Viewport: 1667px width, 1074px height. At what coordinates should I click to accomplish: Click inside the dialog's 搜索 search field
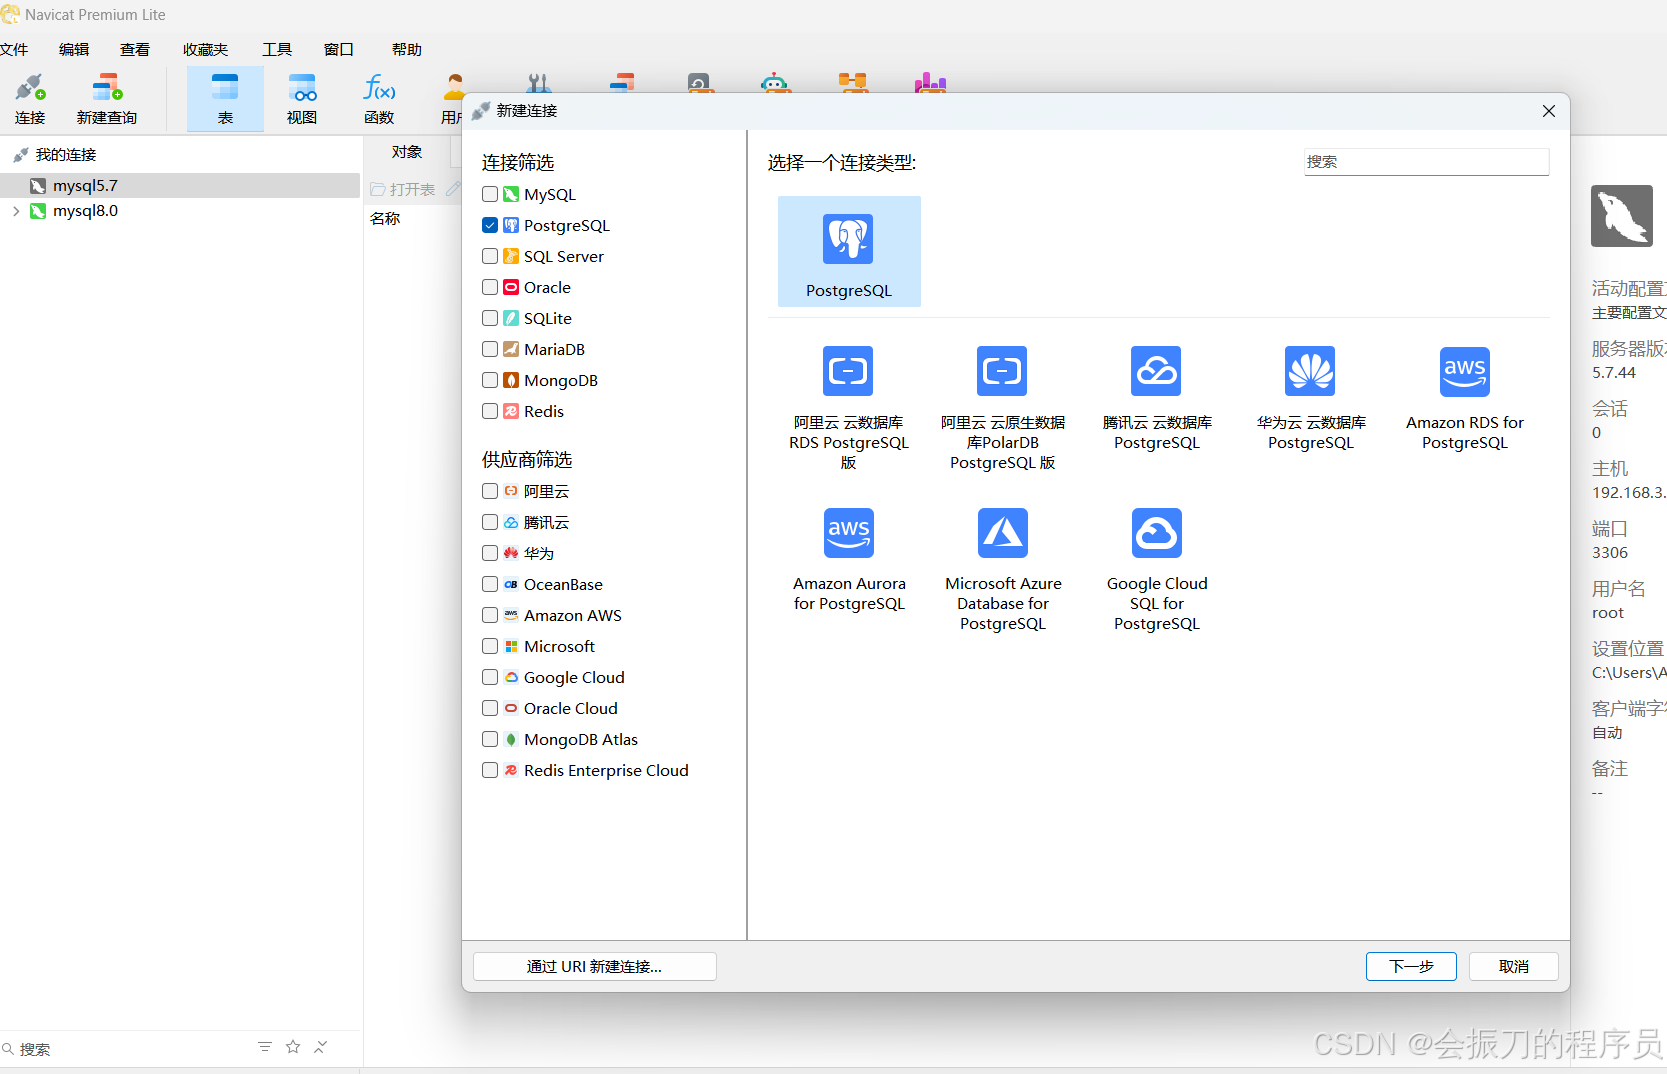coord(1425,161)
